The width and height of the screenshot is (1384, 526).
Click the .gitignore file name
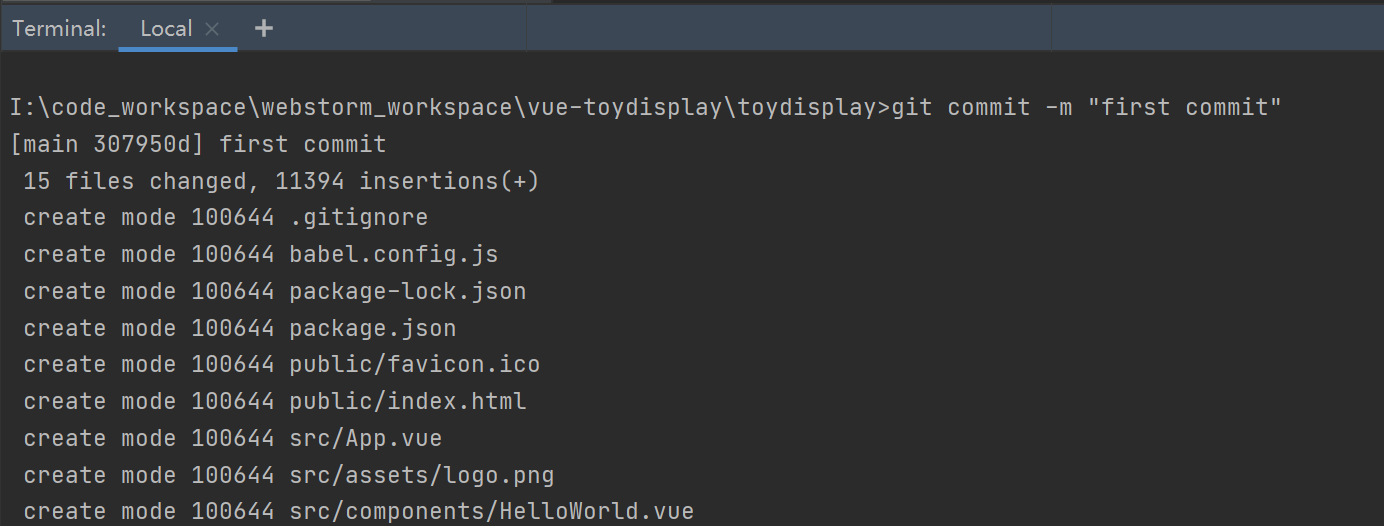[x=358, y=218]
